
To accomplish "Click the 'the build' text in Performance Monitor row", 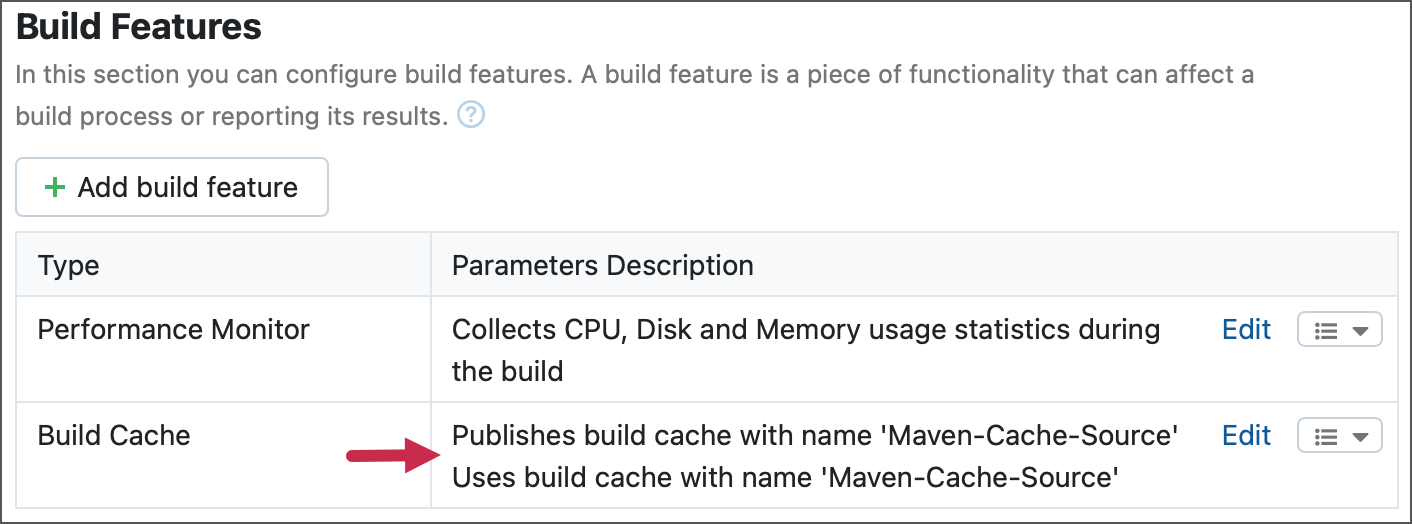I will (x=507, y=372).
